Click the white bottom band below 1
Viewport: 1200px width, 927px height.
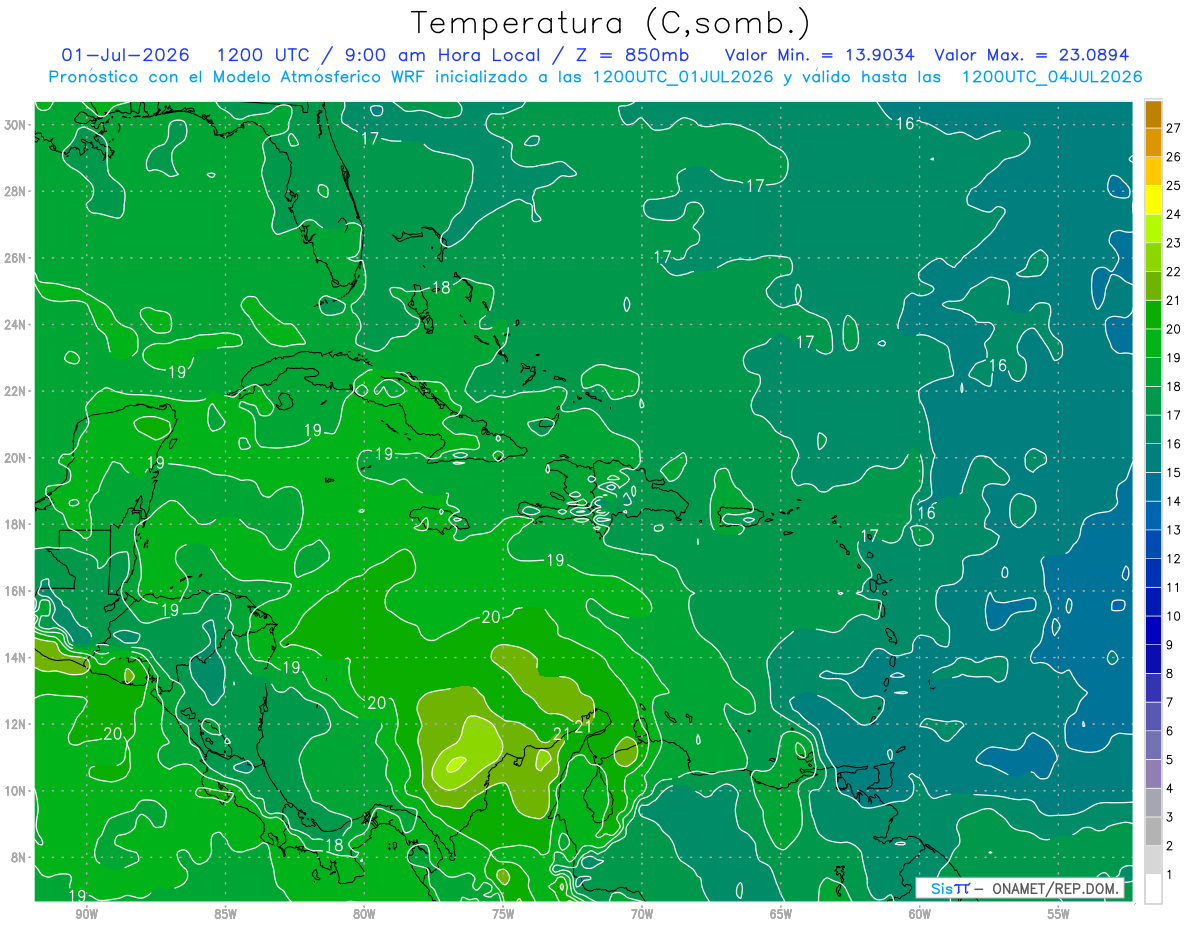(1153, 889)
